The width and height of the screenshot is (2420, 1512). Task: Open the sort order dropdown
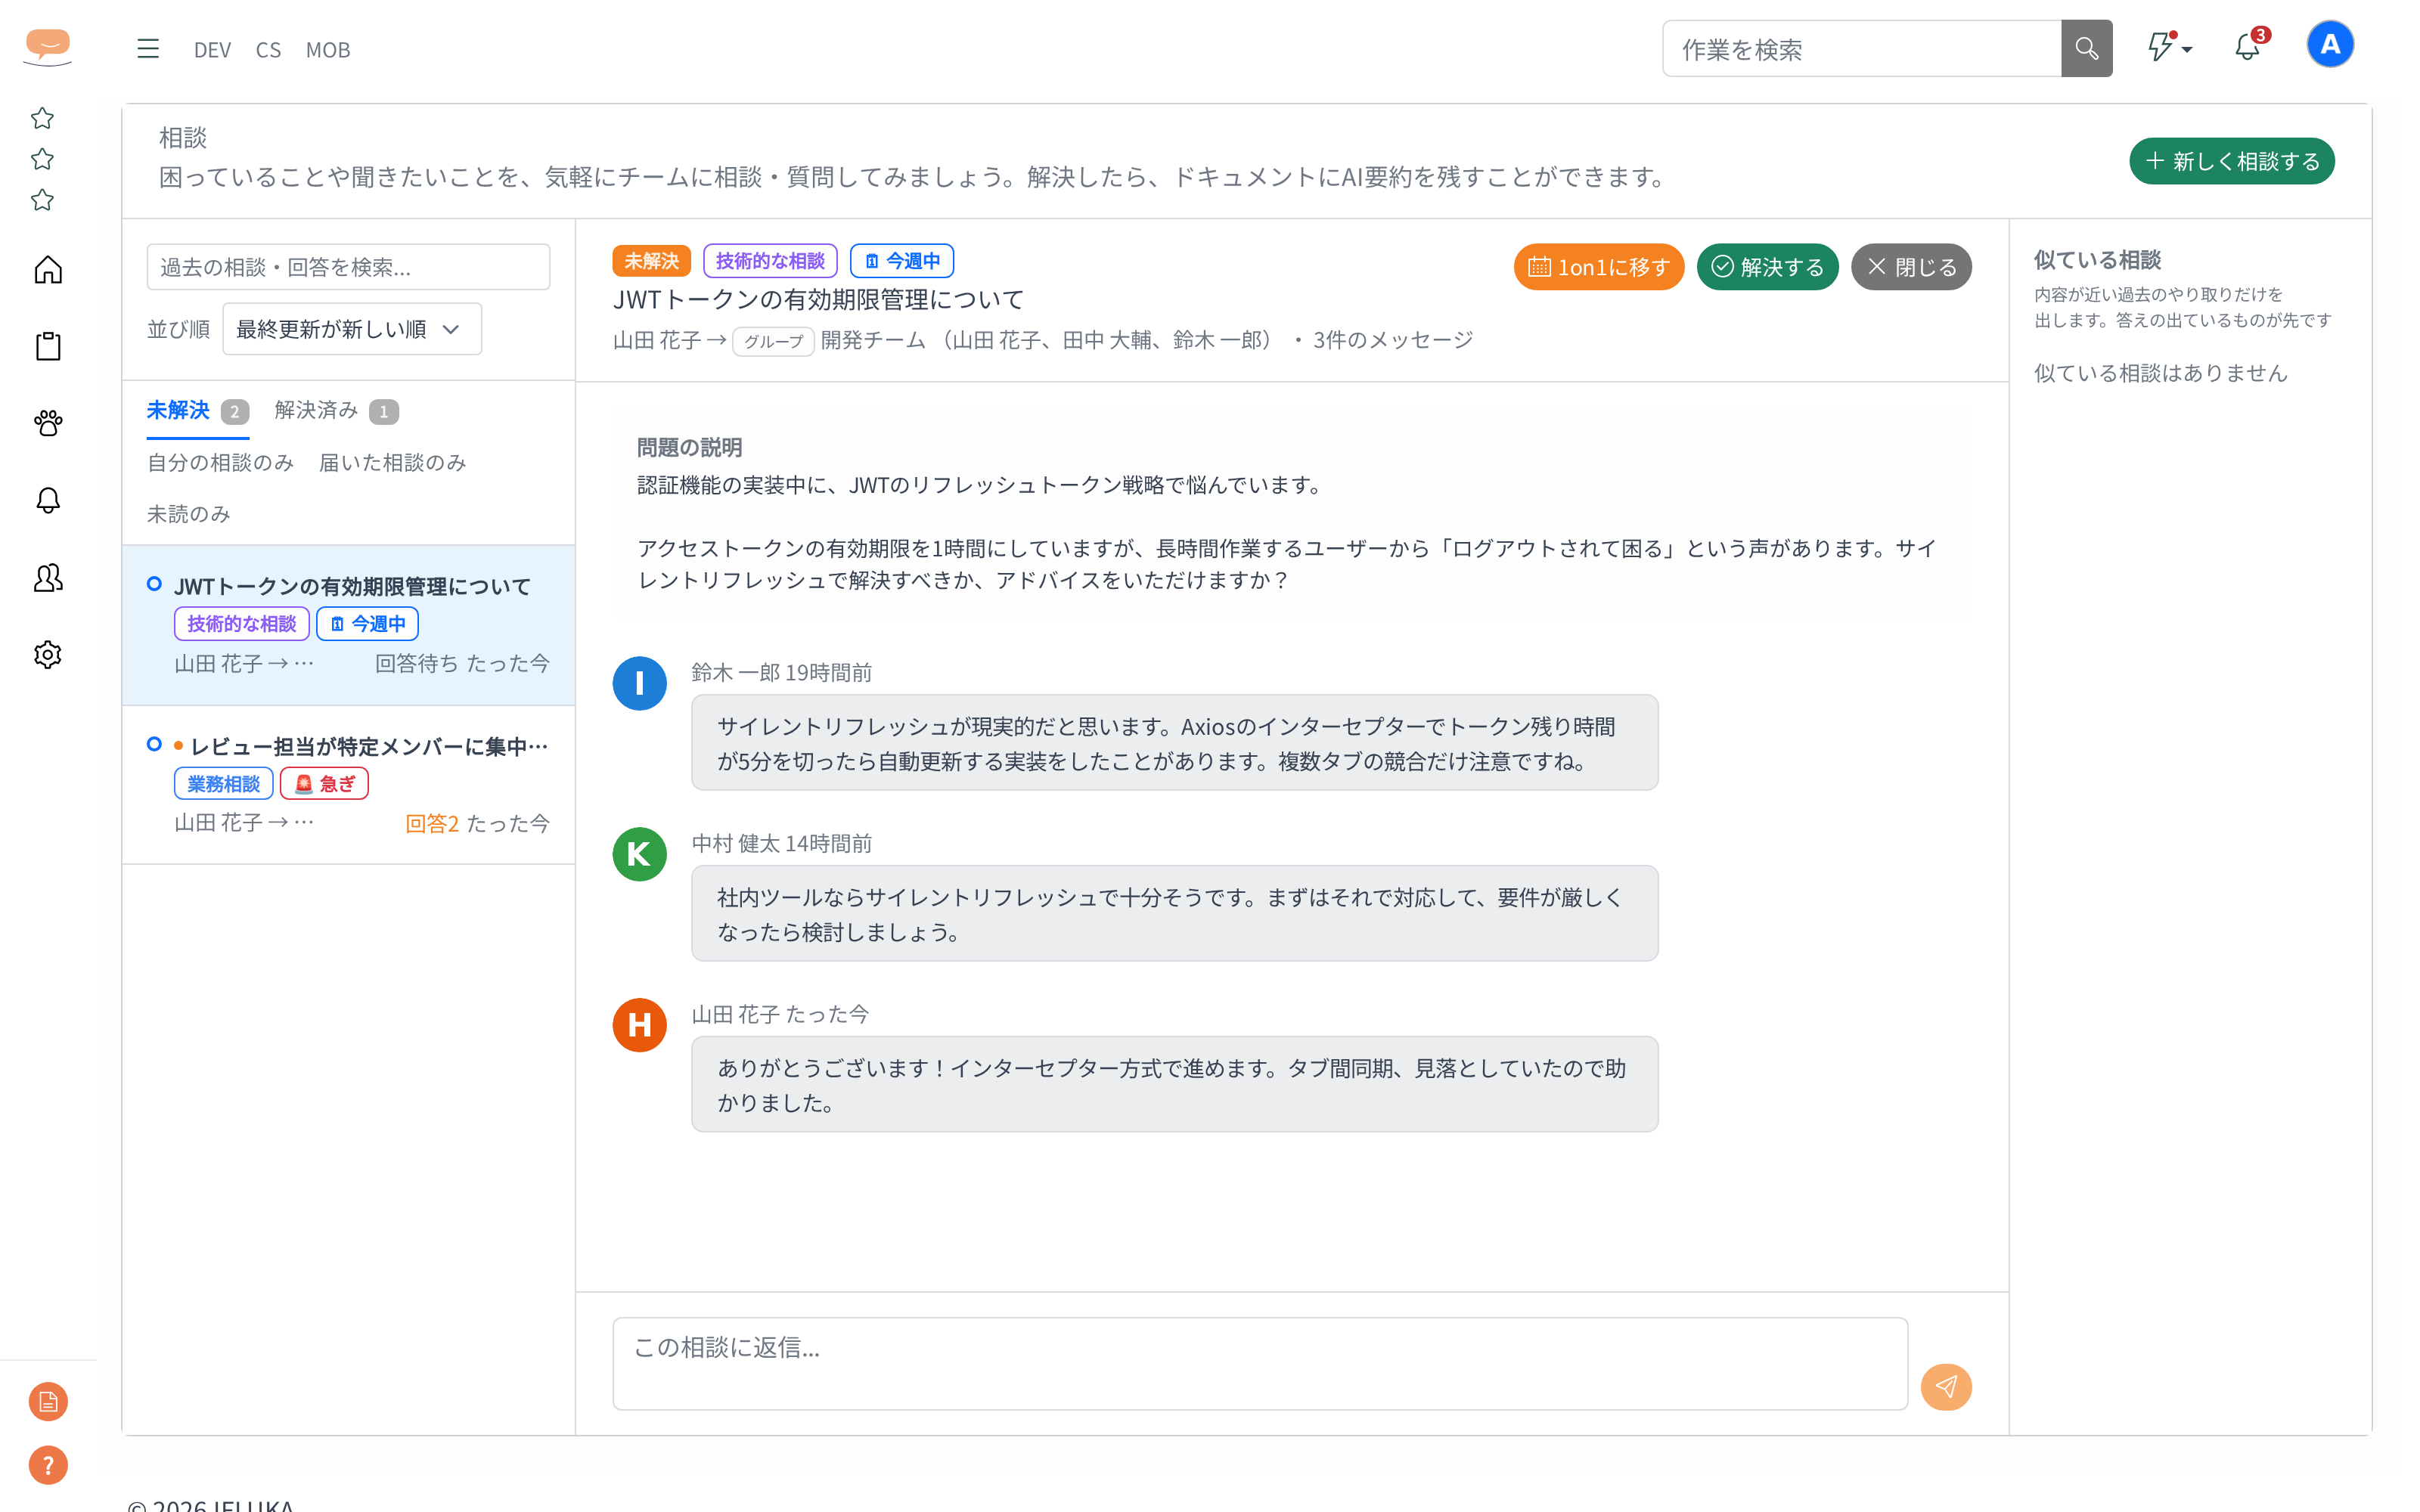pos(351,329)
